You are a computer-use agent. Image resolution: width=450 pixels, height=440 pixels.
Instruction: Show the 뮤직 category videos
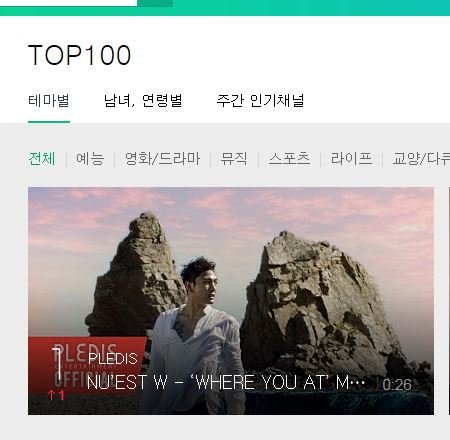[234, 158]
